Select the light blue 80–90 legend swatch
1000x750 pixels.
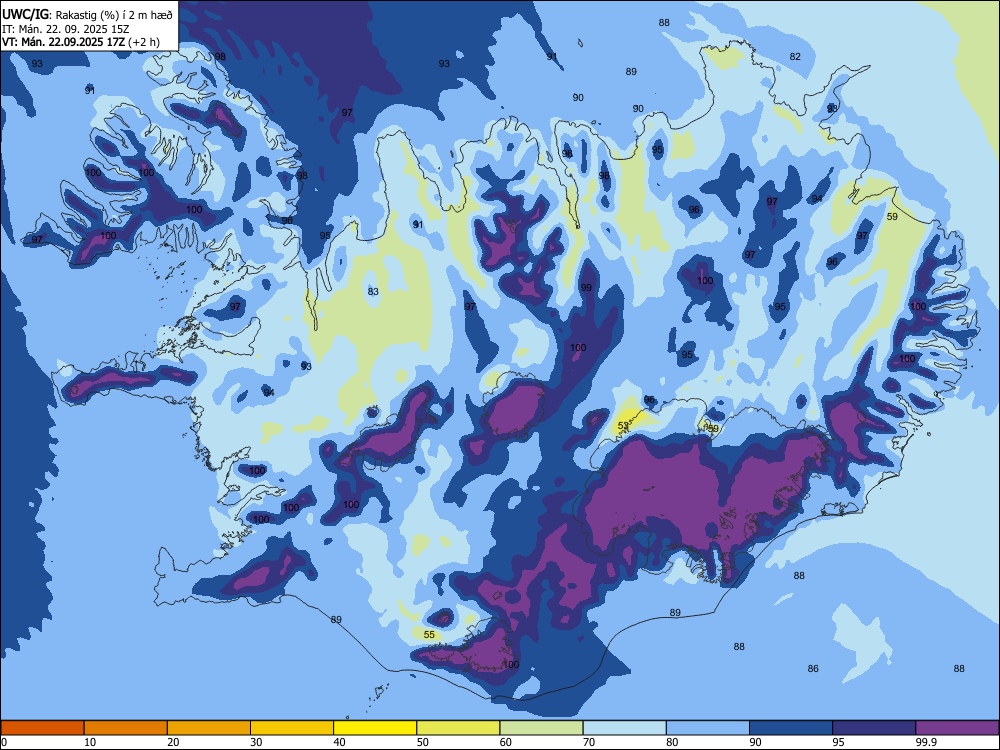pyautogui.click(x=708, y=728)
